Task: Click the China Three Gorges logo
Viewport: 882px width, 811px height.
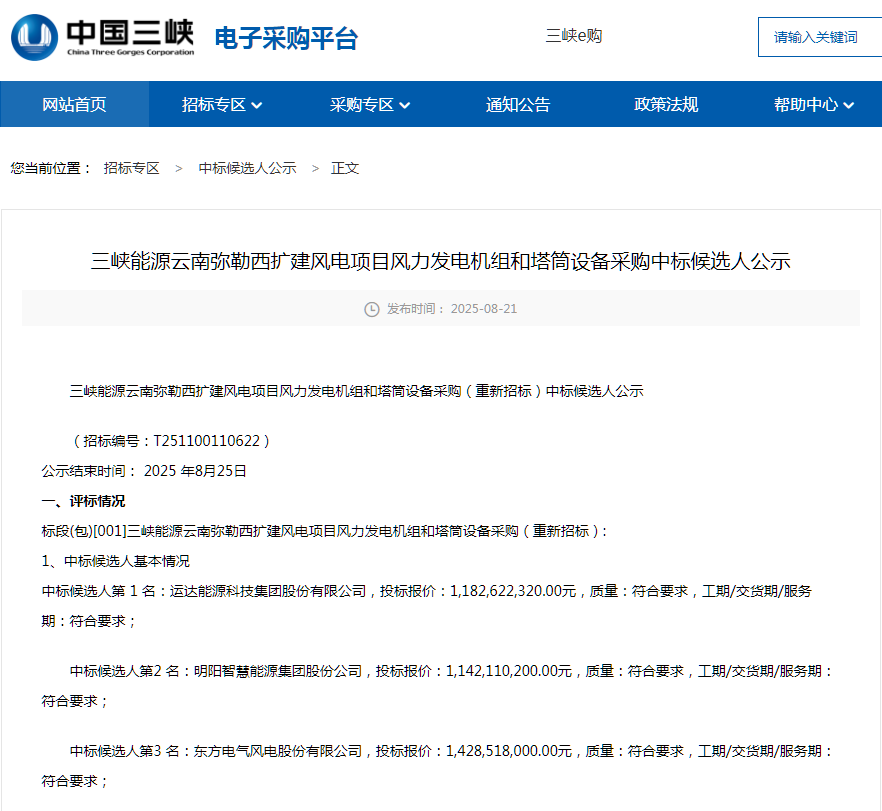Action: 102,38
